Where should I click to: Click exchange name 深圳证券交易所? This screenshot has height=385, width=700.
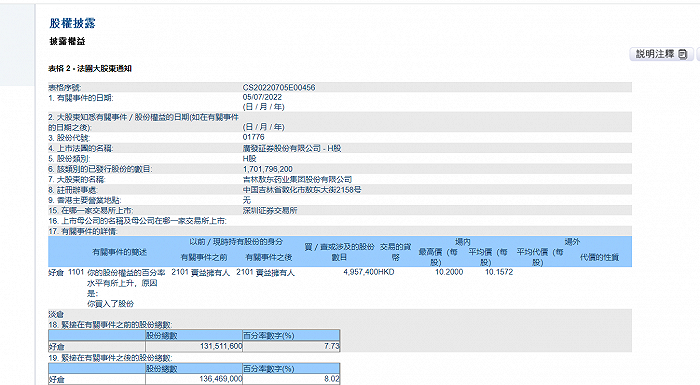click(x=270, y=210)
